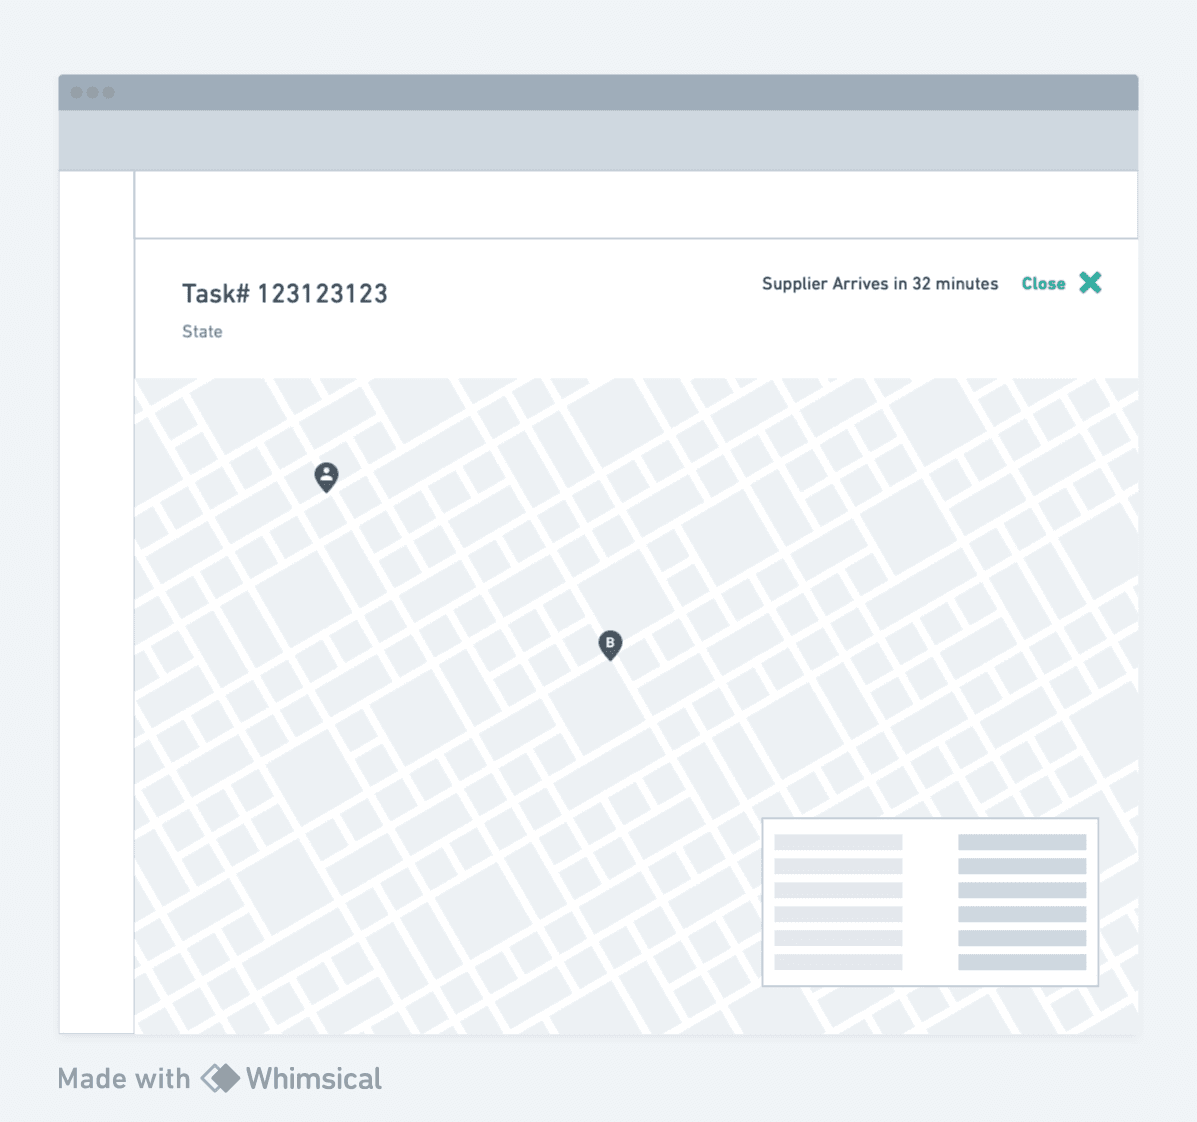Viewport: 1197px width, 1122px height.
Task: Click the B destination pin on map
Action: [610, 645]
